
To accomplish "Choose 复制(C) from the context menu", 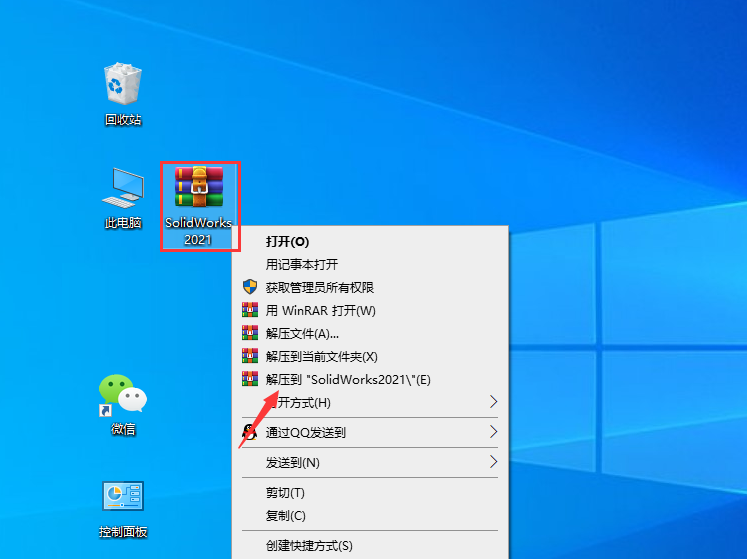I will 370,516.
